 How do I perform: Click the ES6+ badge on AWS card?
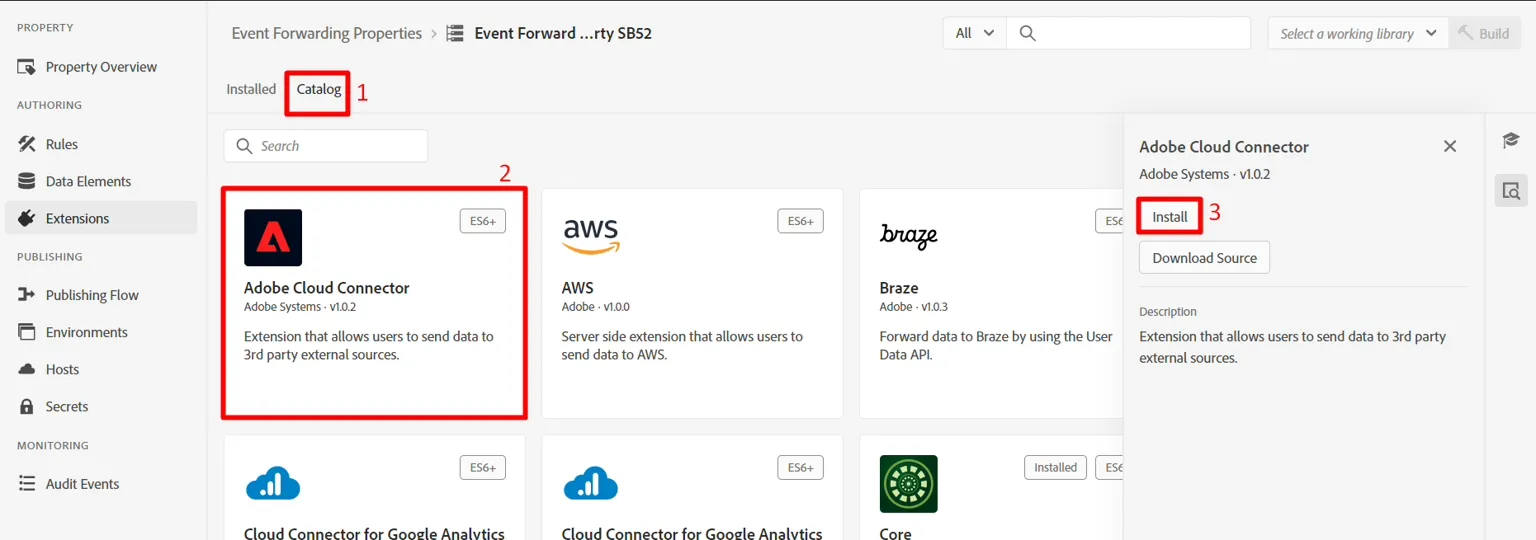click(x=800, y=221)
